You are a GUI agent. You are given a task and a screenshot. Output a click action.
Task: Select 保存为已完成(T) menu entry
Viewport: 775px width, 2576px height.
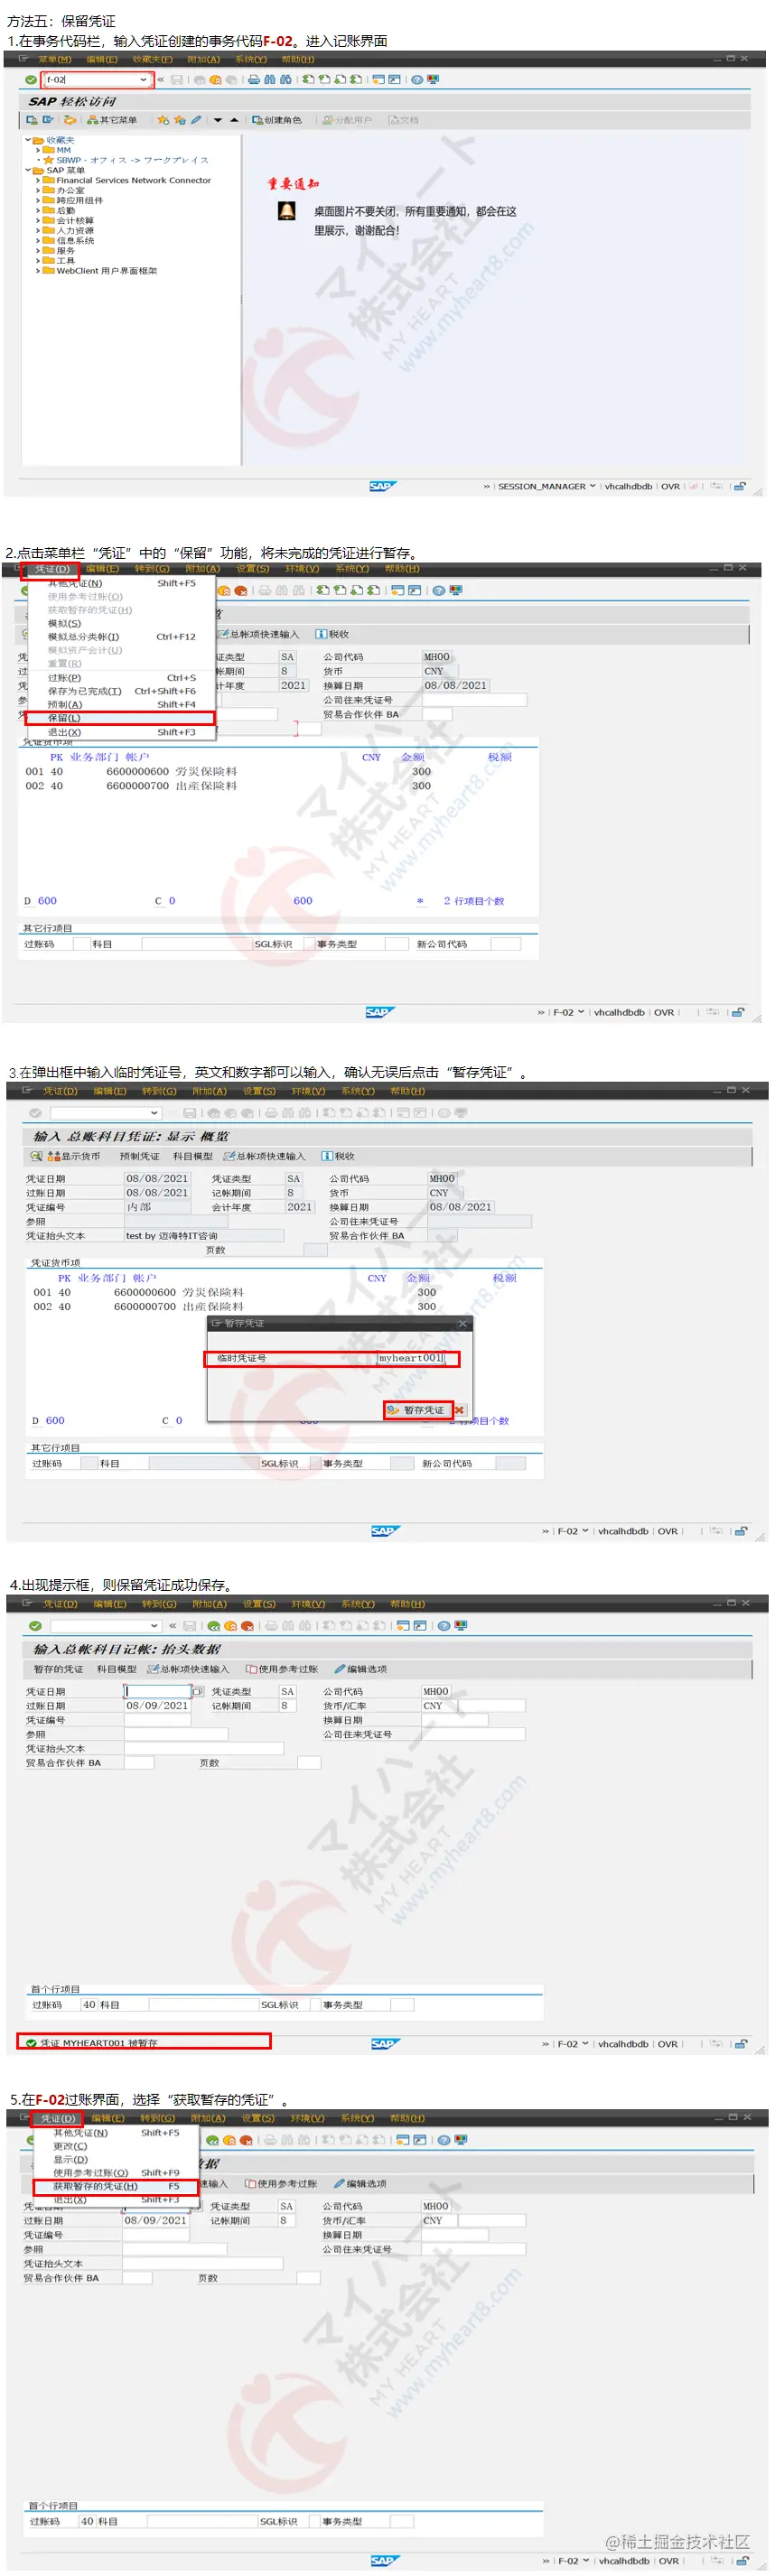point(121,691)
